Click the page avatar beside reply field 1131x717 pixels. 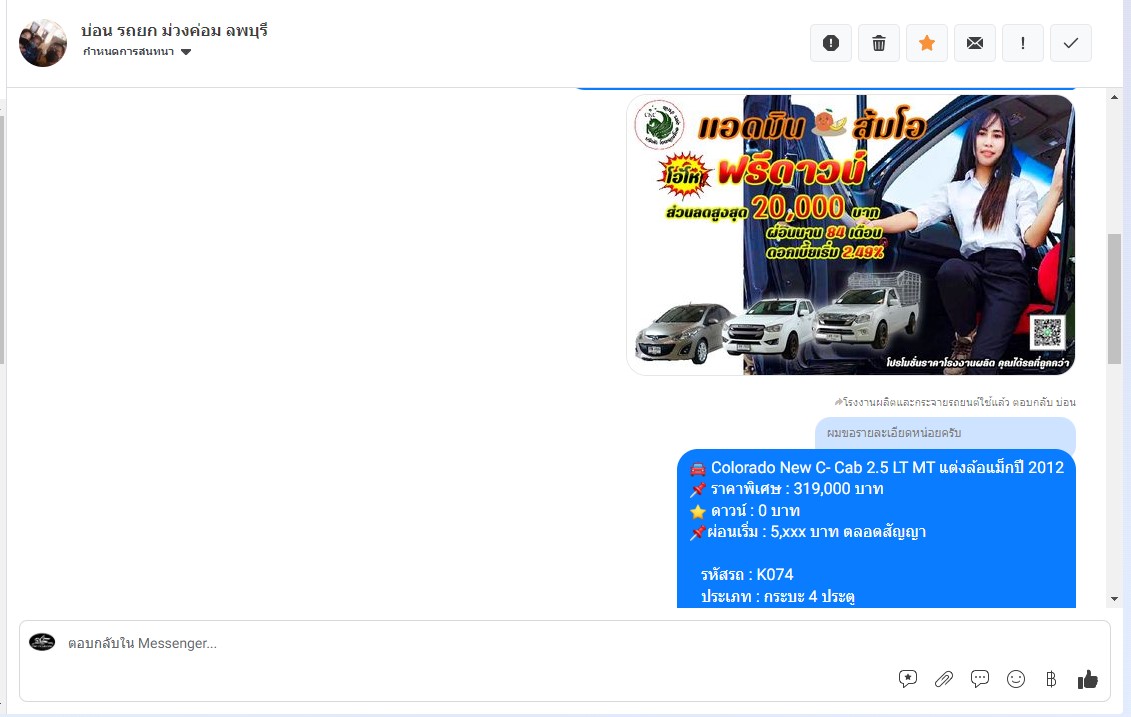42,642
